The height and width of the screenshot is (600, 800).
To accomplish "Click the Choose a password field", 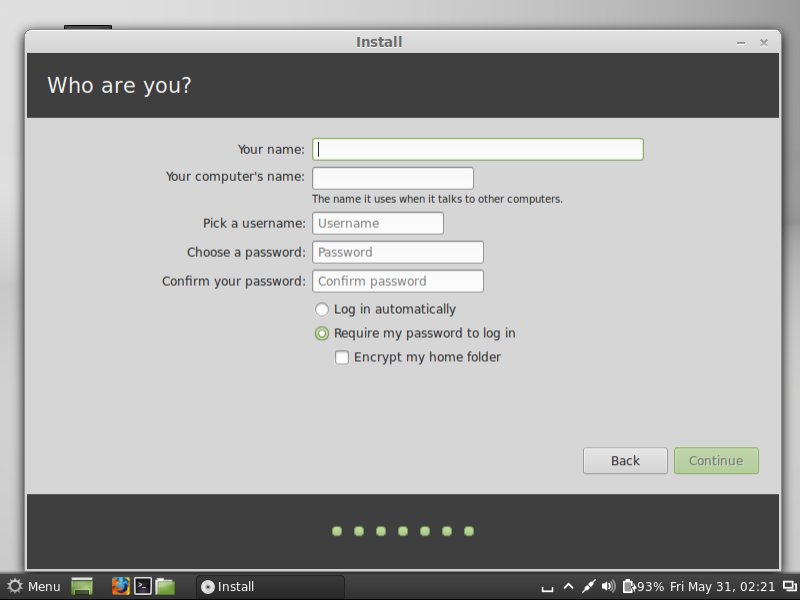I will coord(397,252).
